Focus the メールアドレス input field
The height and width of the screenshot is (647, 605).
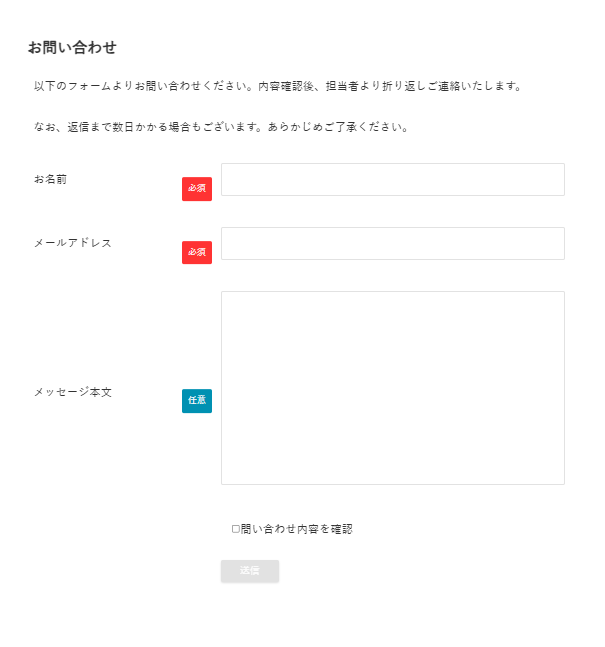(392, 244)
